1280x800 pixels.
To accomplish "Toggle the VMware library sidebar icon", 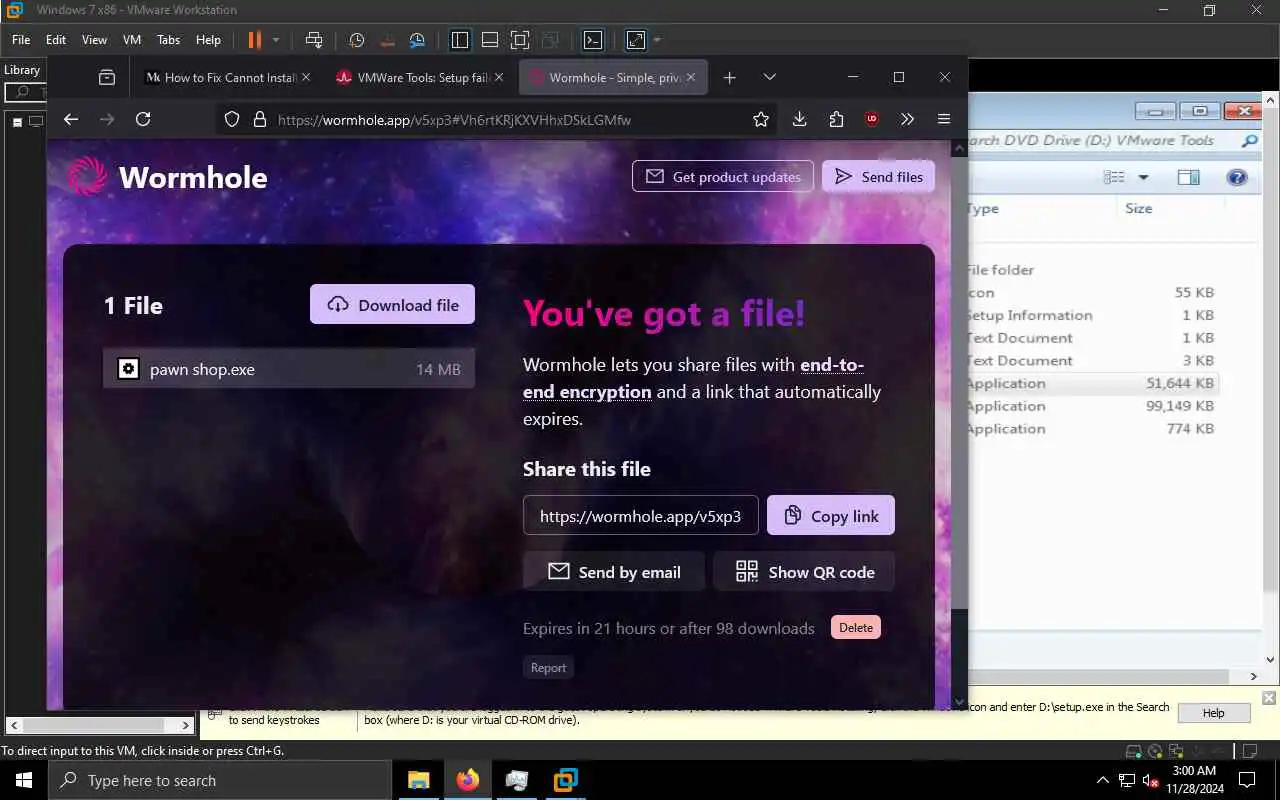I will pos(460,40).
